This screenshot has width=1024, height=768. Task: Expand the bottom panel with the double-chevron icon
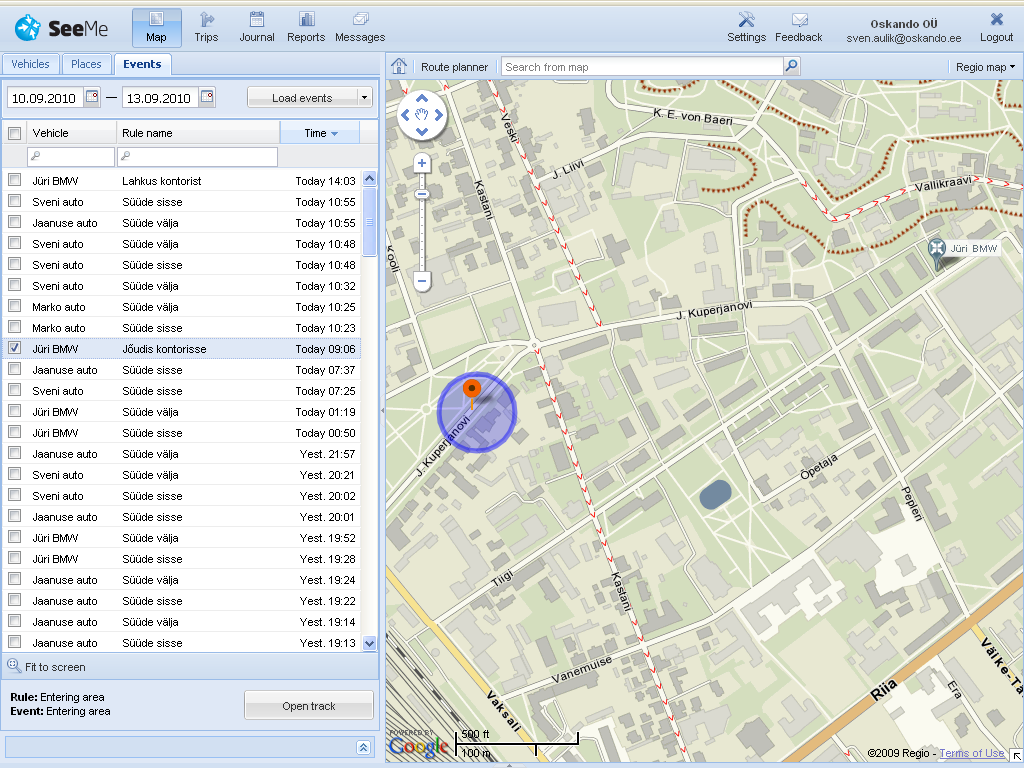pos(364,747)
